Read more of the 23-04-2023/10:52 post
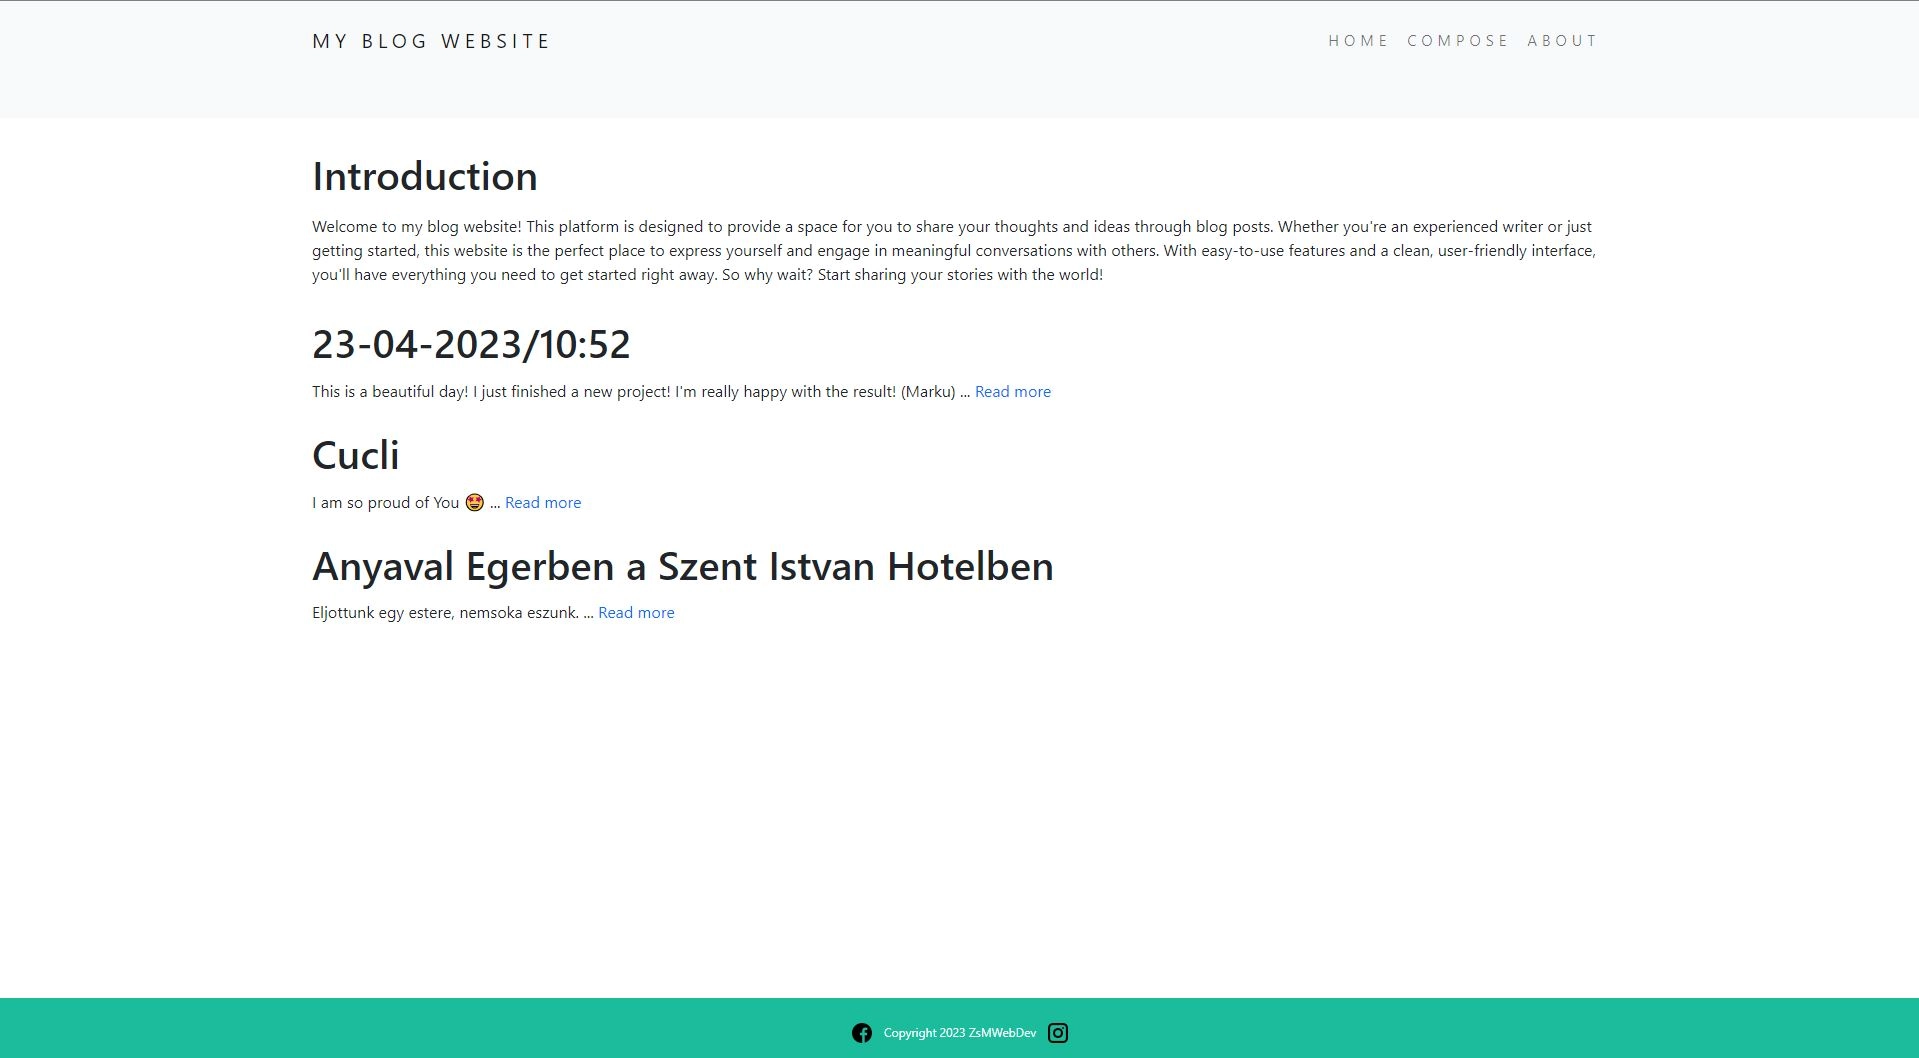 coord(1012,392)
